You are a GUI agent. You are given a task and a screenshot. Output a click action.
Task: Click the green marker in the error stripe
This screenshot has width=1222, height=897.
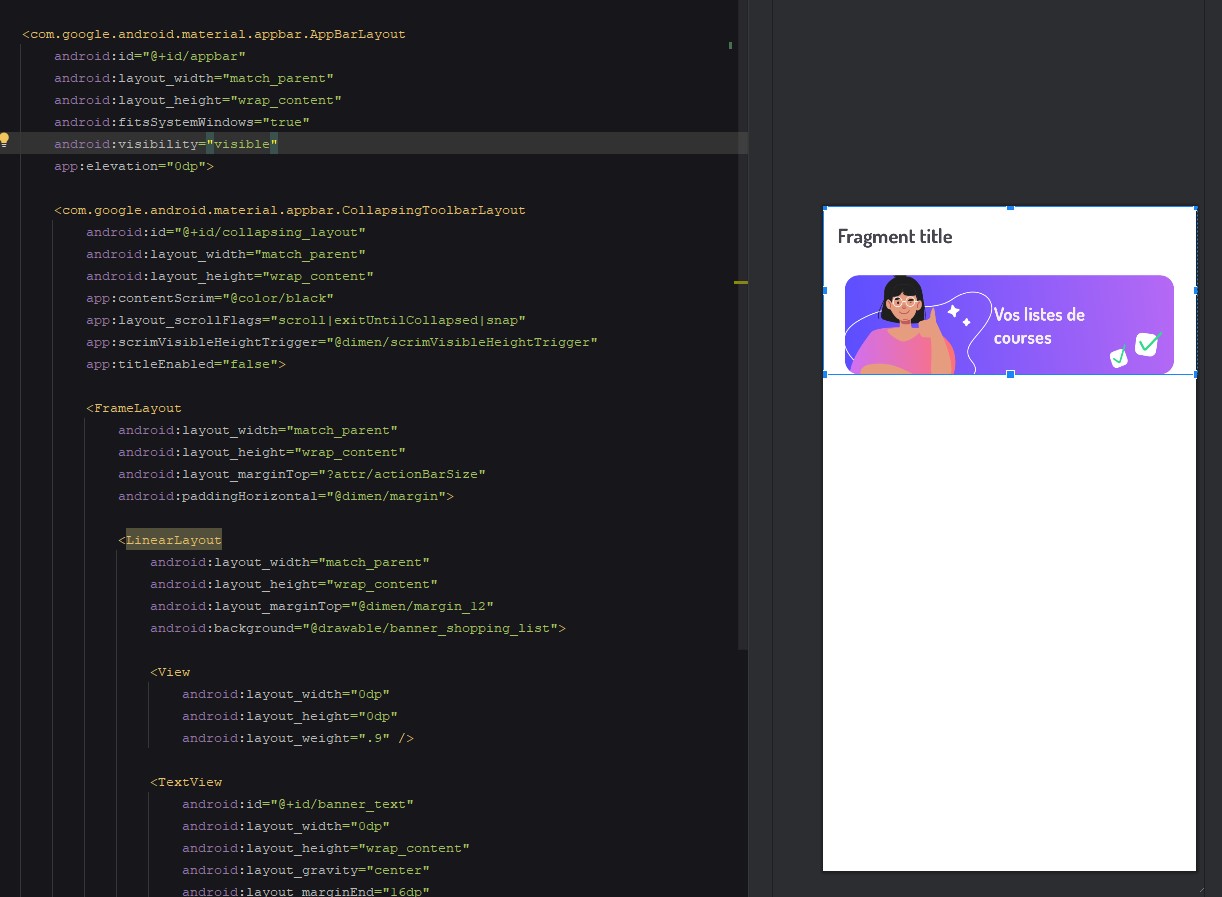[731, 45]
